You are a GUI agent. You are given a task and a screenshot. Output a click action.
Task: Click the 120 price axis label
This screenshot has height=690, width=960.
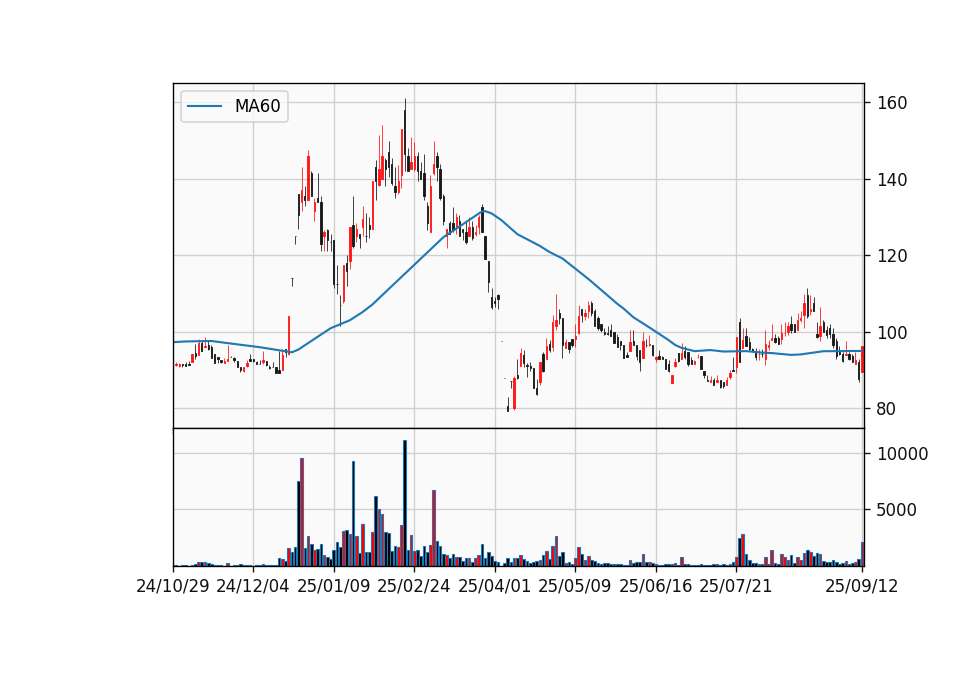click(892, 256)
